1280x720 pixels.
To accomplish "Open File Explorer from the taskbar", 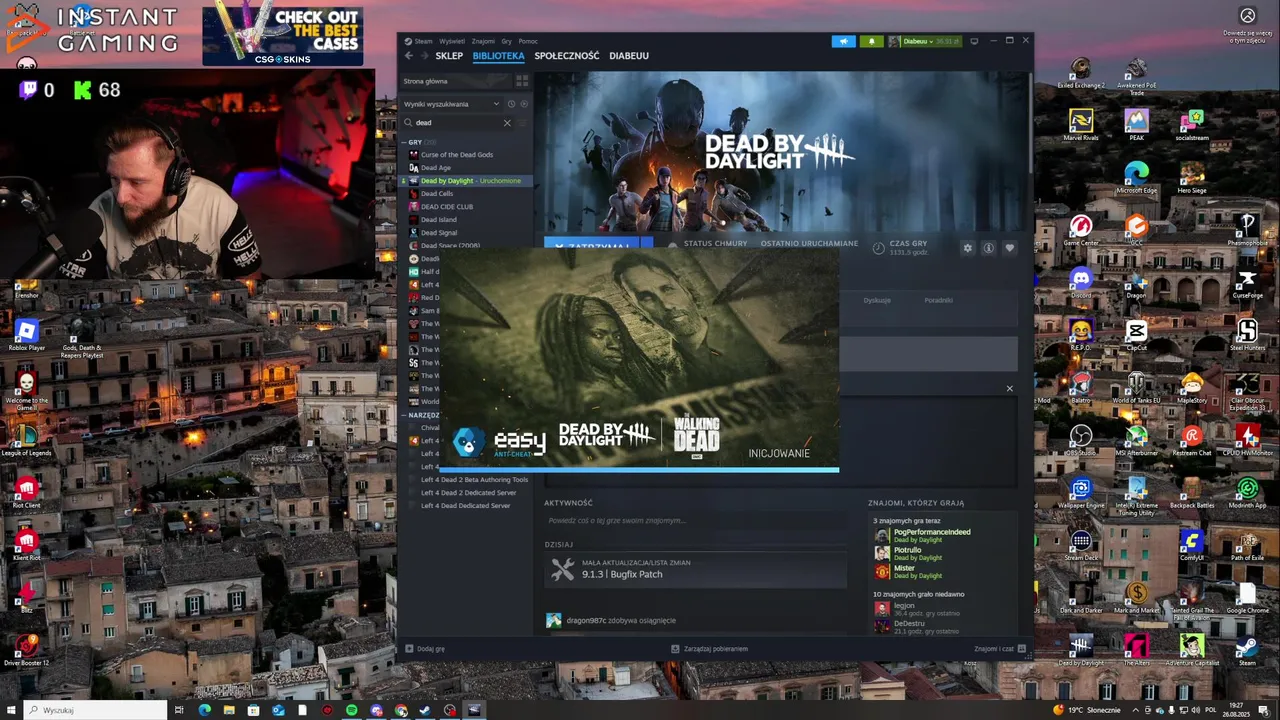I will point(229,710).
